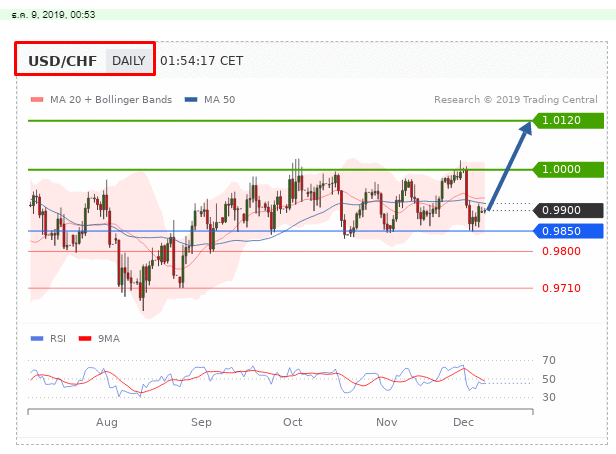The width and height of the screenshot is (616, 454).
Task: Click the 0.9710 red support value
Action: tap(561, 288)
